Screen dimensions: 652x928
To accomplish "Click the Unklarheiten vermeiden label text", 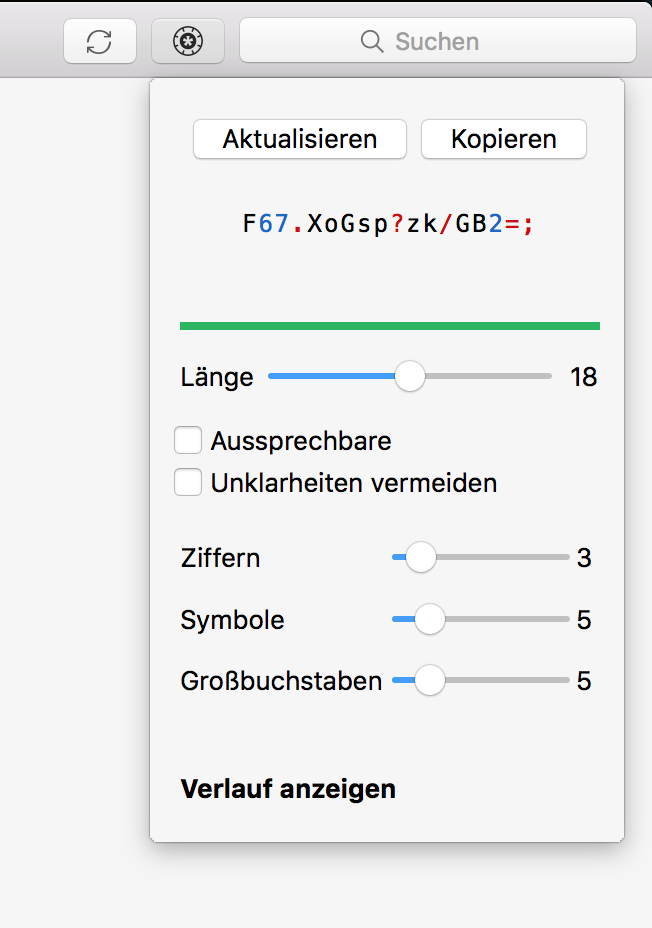I will (353, 483).
